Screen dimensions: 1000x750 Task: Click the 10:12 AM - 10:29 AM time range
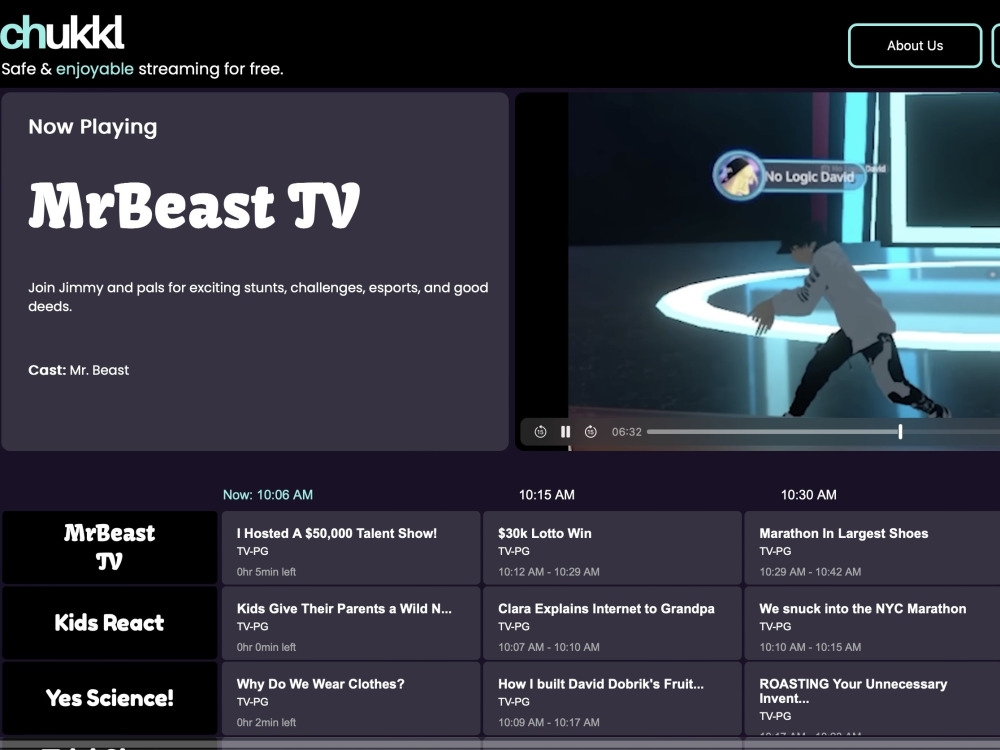pos(548,572)
